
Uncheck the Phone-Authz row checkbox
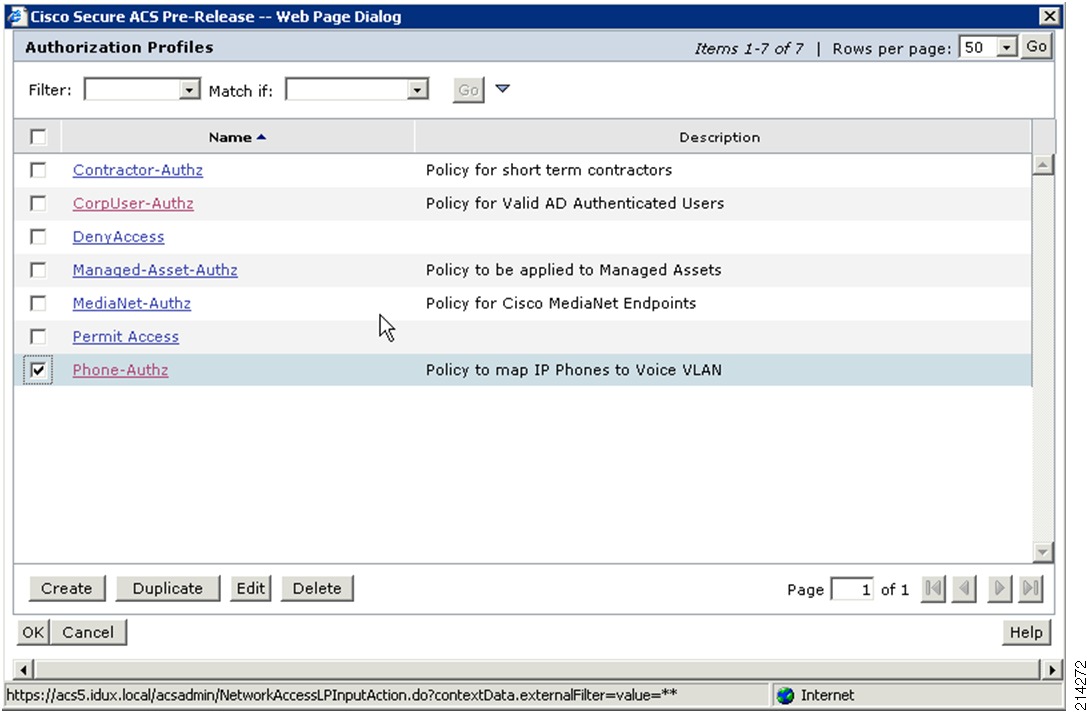point(38,370)
